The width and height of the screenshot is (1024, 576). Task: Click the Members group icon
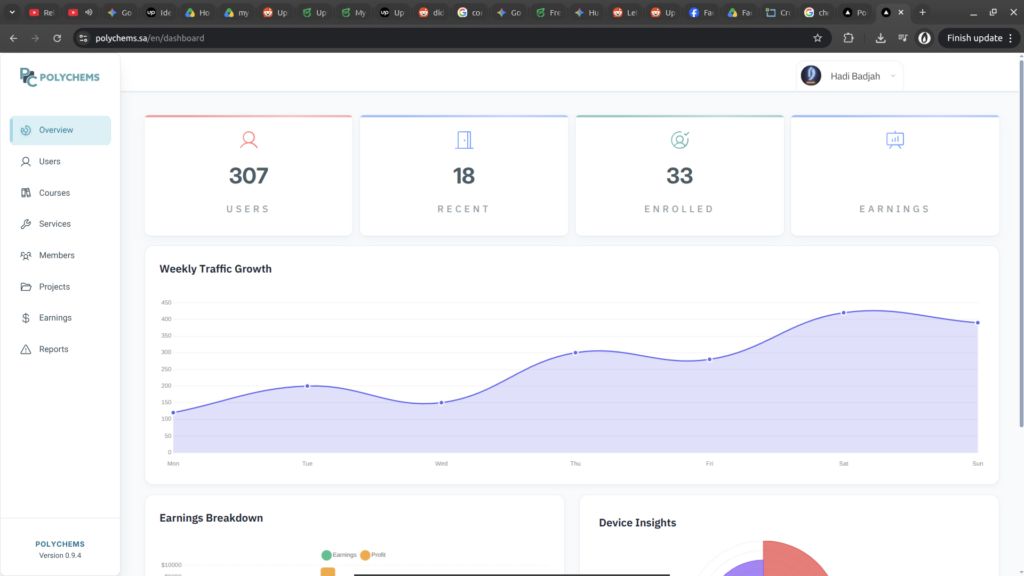[25, 255]
